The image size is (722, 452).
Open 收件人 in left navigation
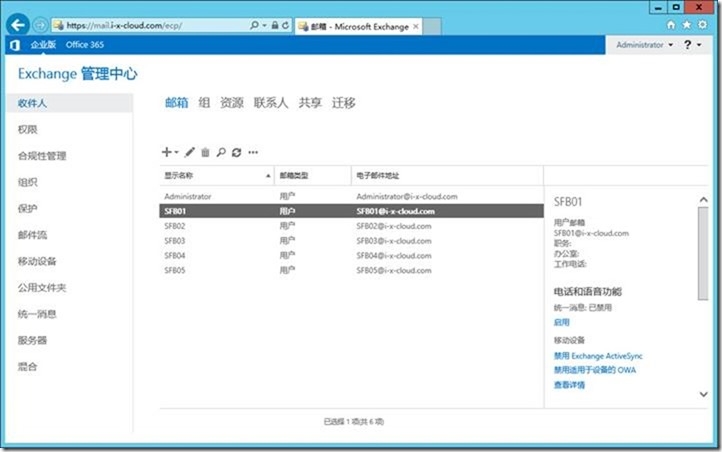tap(70, 103)
